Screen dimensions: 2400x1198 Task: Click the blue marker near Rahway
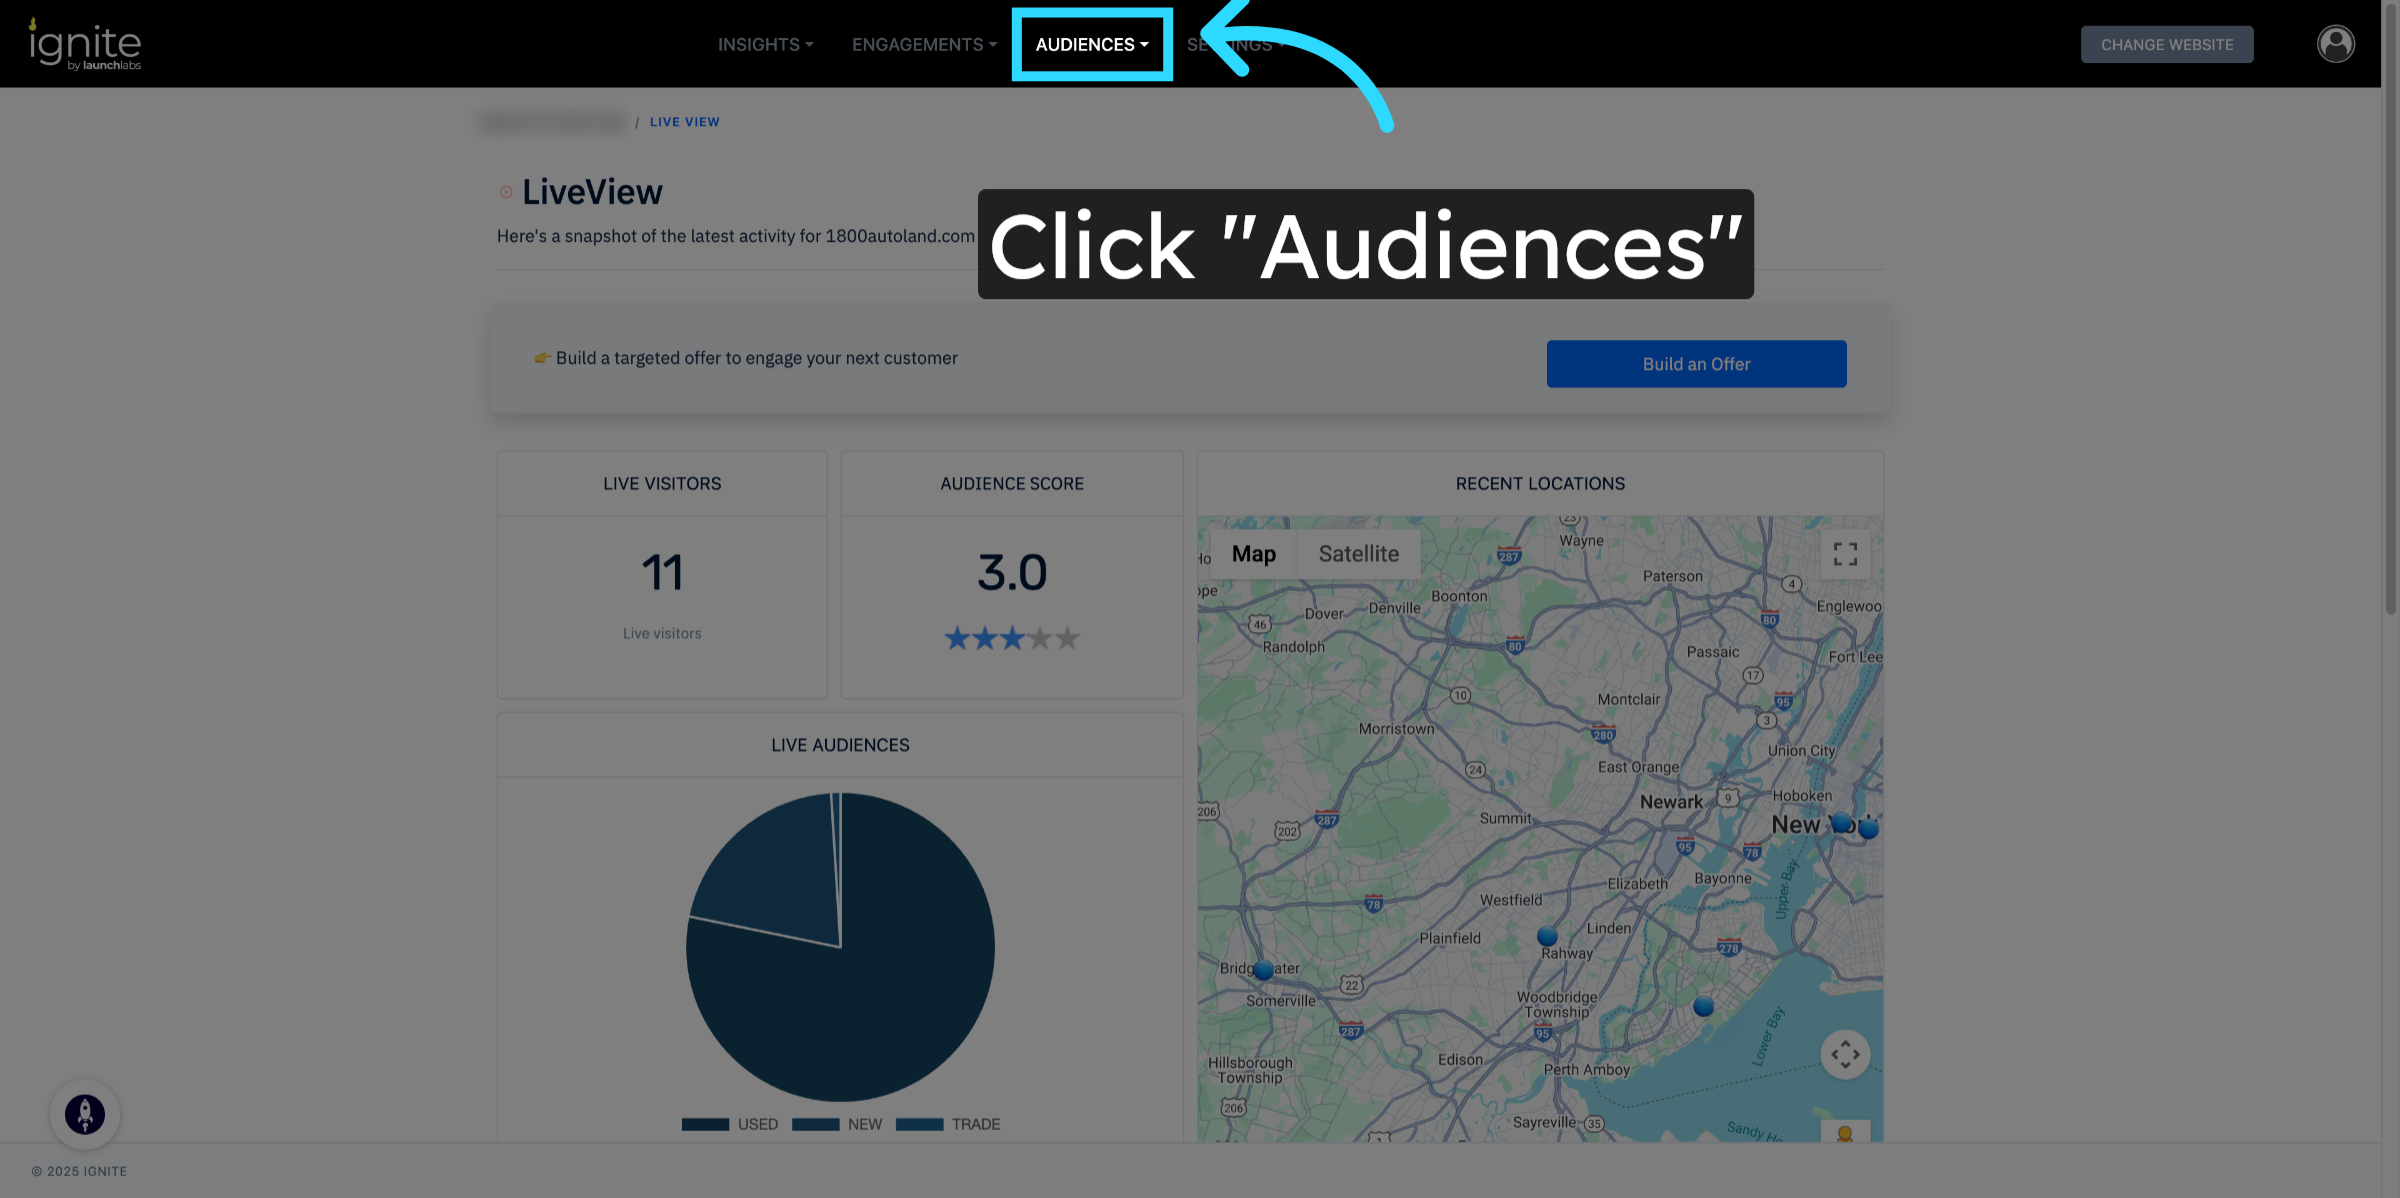click(x=1547, y=937)
